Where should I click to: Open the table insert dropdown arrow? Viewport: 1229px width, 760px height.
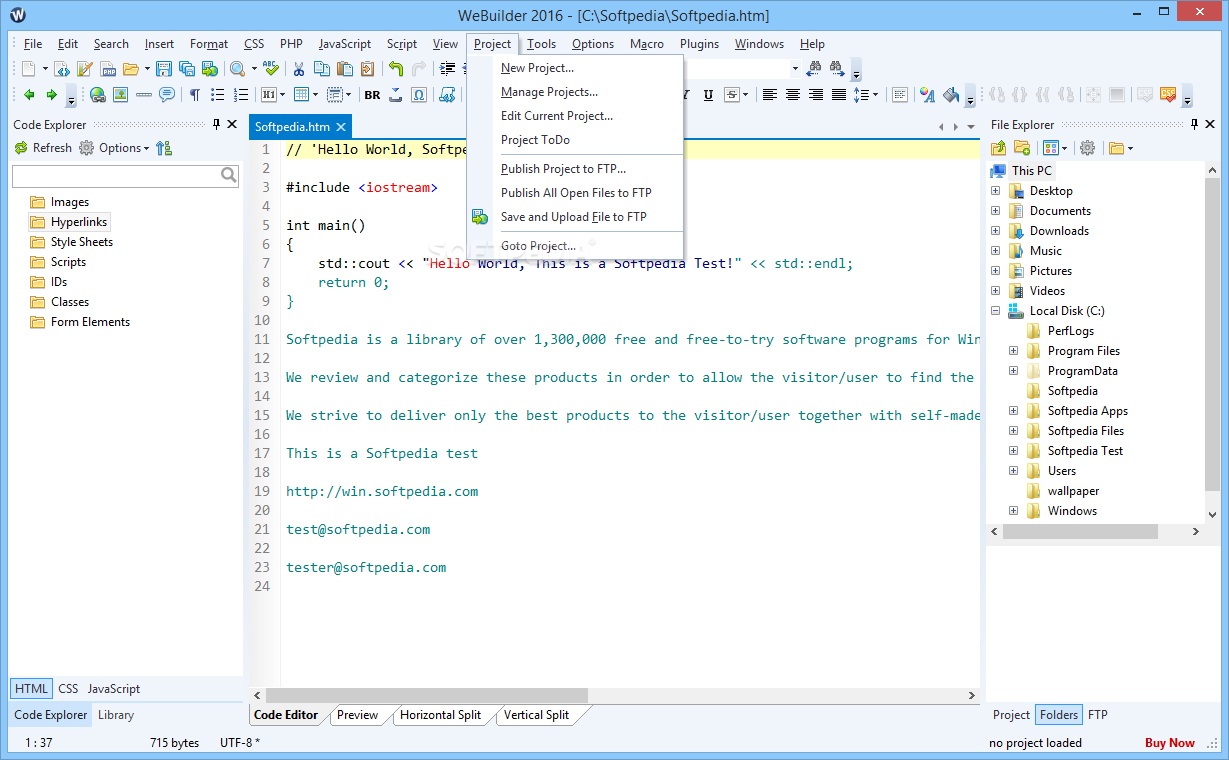tap(315, 95)
